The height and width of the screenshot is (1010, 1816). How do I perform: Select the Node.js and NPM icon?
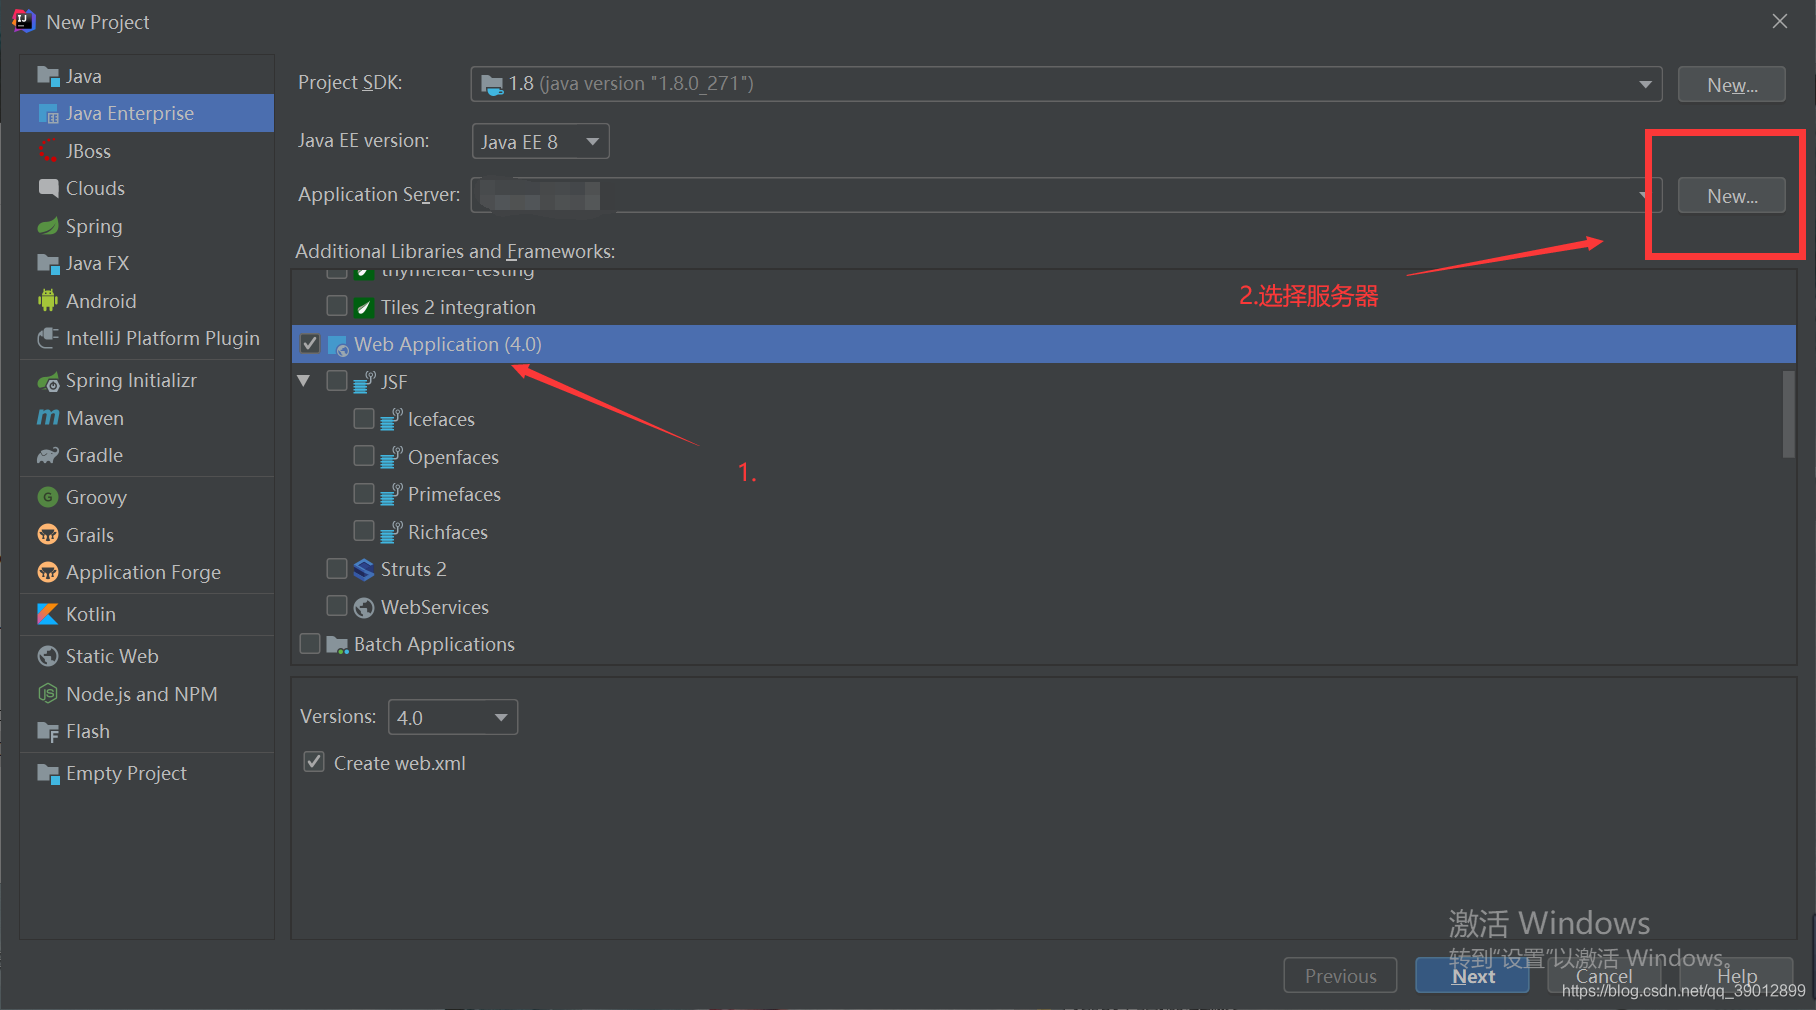point(48,694)
